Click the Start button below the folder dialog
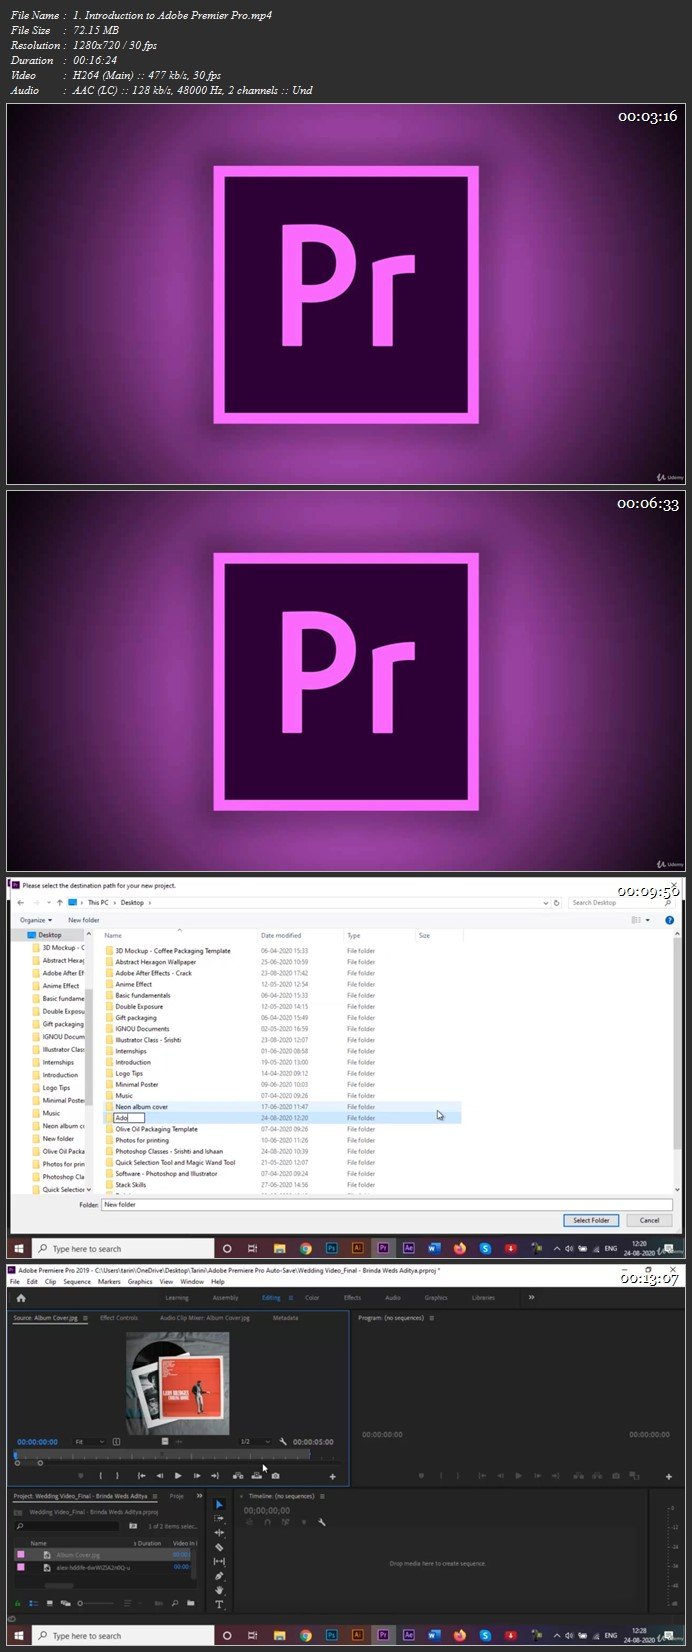 click(18, 1248)
